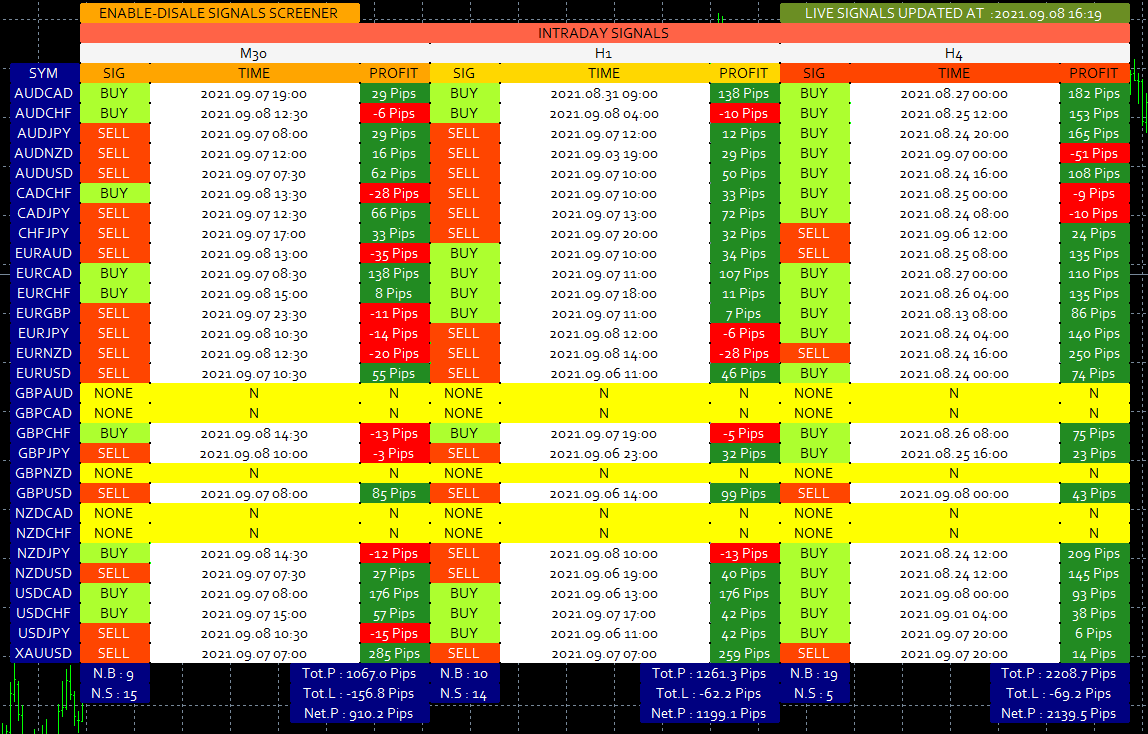
Task: Select the 250 Pips EURNZD H4 profit
Action: [x=1093, y=353]
